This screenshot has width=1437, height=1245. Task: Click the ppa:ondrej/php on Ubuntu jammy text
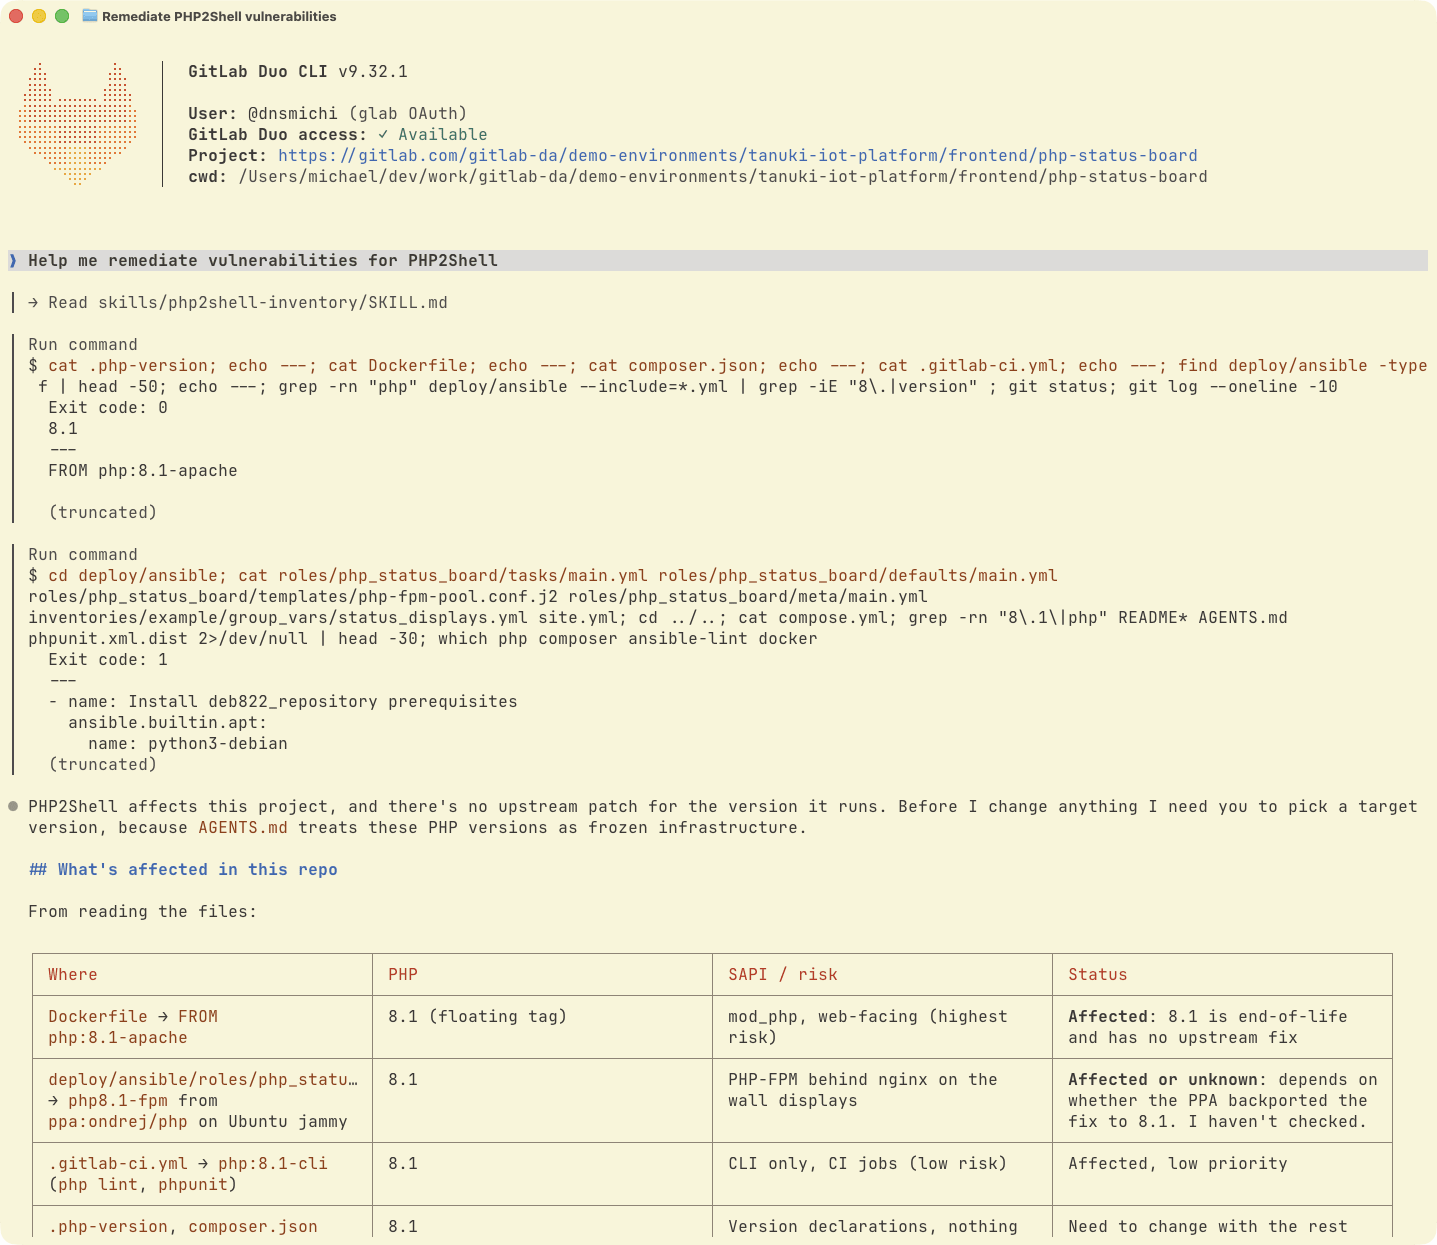coord(198,1121)
